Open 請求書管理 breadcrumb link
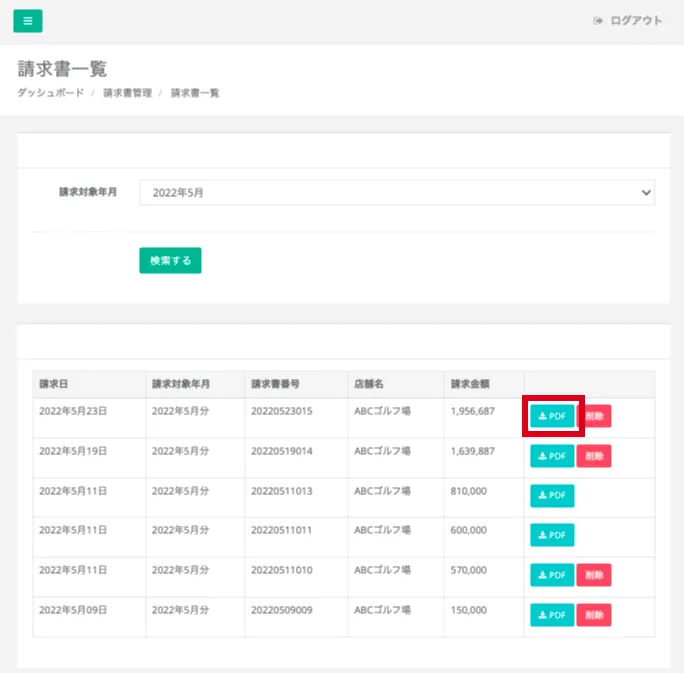Image resolution: width=684 pixels, height=673 pixels. [x=127, y=93]
